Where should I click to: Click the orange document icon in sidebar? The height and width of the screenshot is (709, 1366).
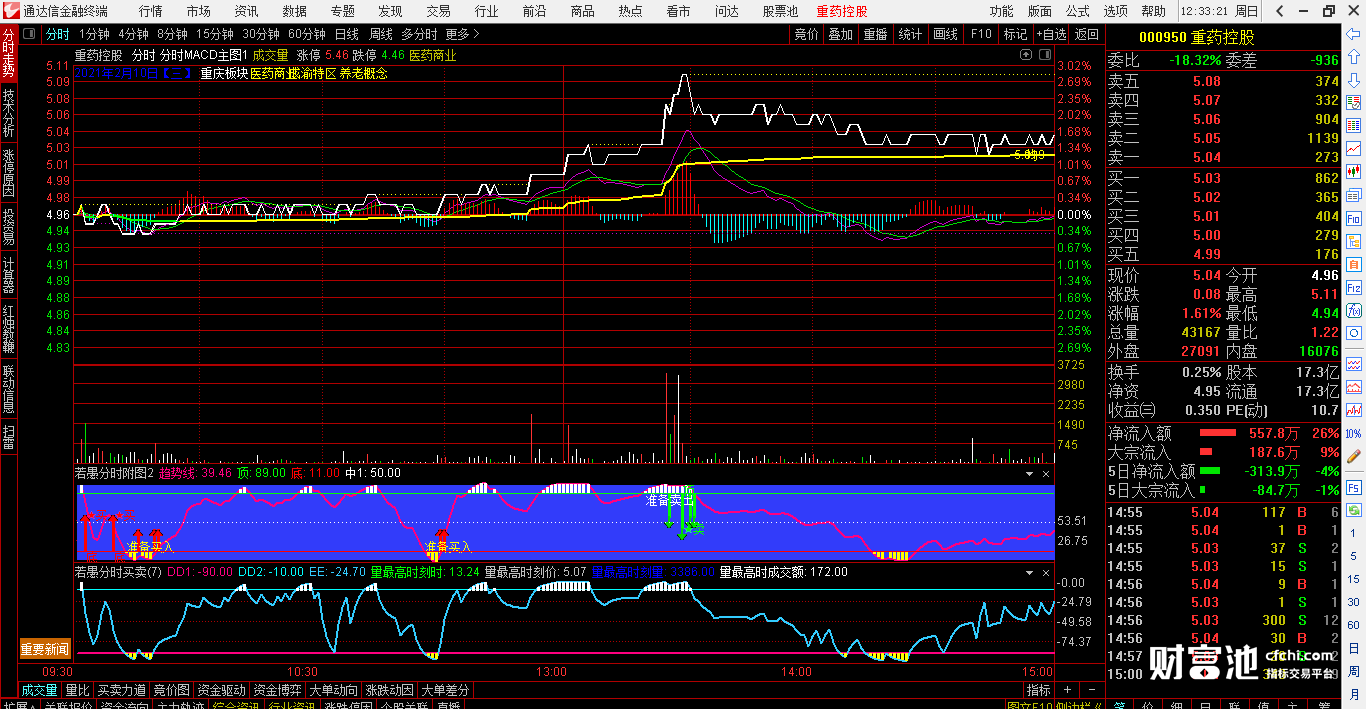coord(1354,265)
